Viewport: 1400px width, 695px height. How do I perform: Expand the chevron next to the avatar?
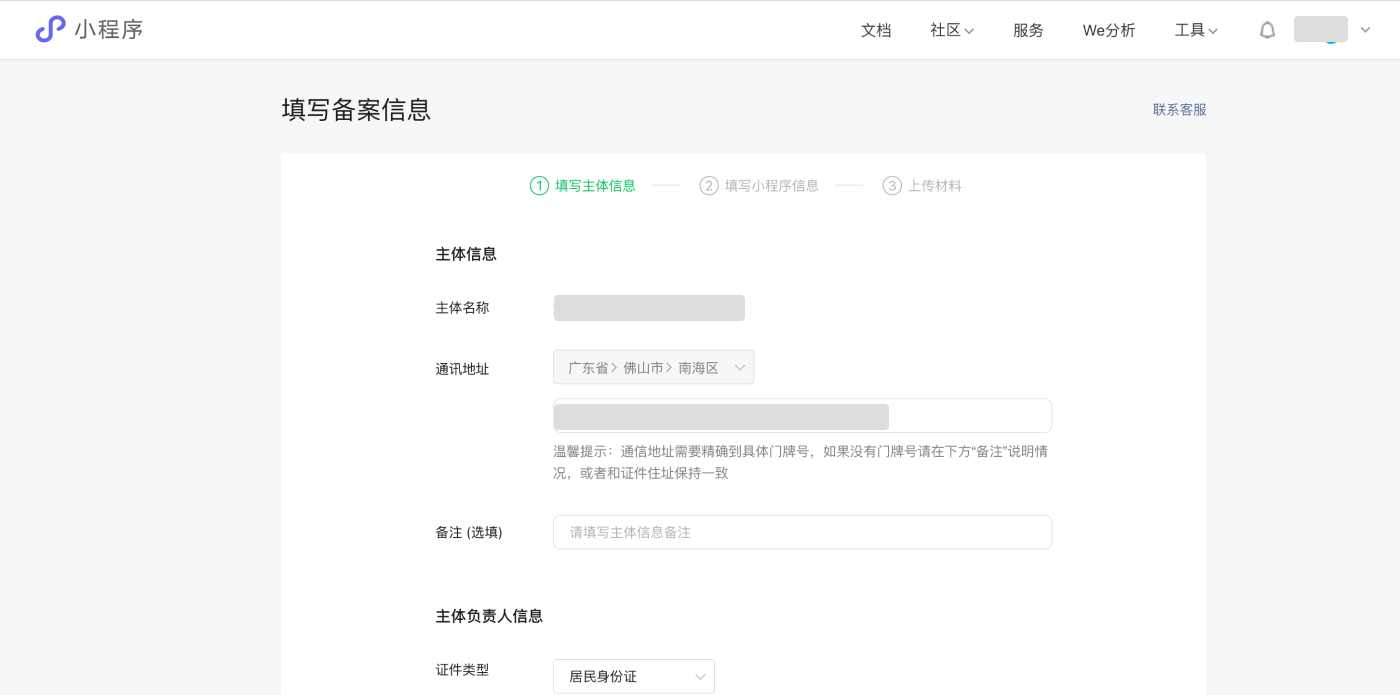coord(1365,30)
